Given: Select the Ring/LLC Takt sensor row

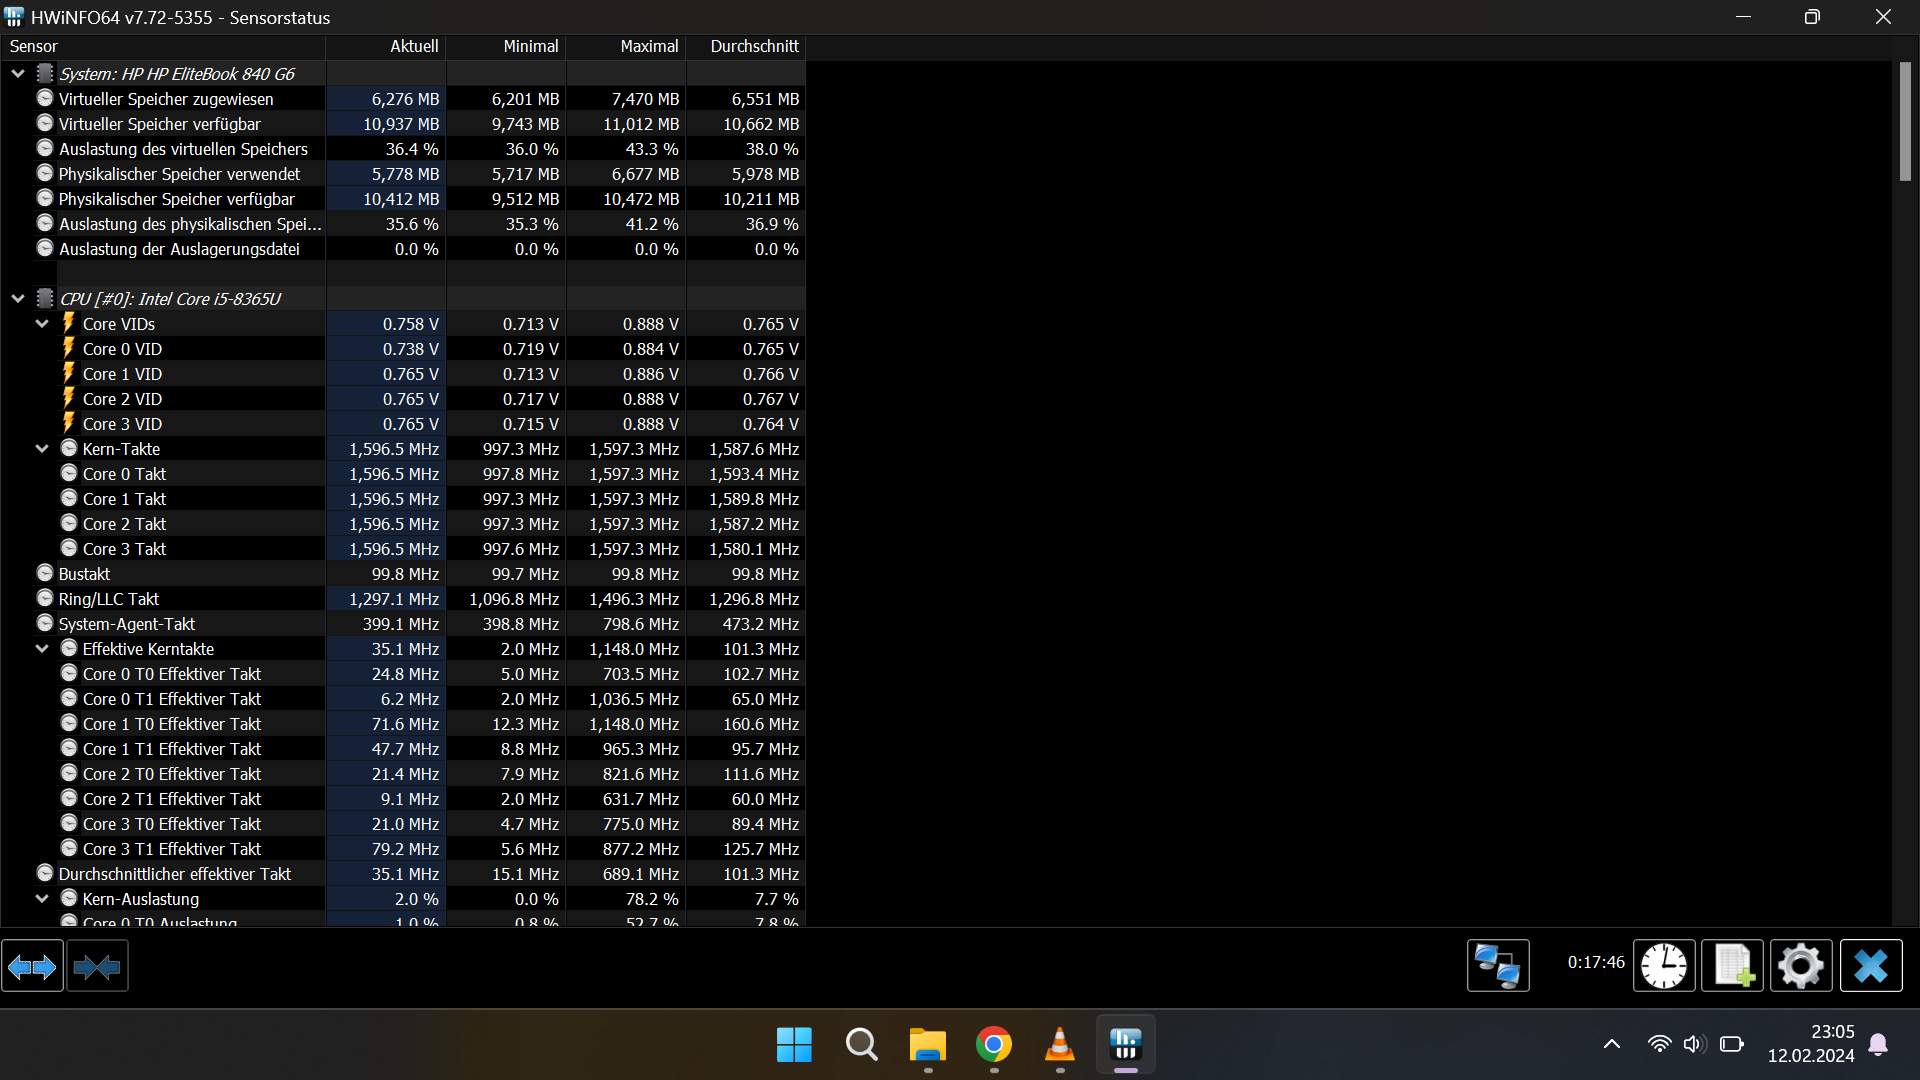Looking at the screenshot, I should point(109,599).
